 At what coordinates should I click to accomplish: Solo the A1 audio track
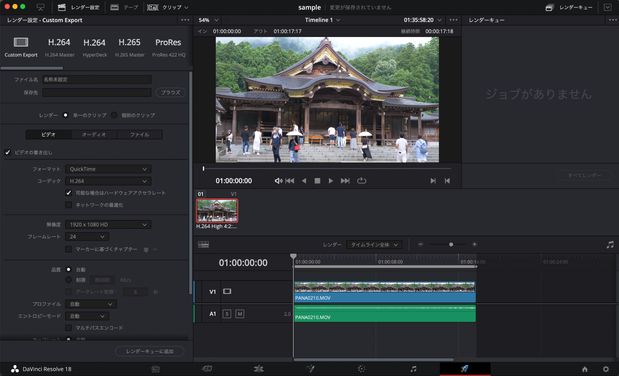point(227,314)
